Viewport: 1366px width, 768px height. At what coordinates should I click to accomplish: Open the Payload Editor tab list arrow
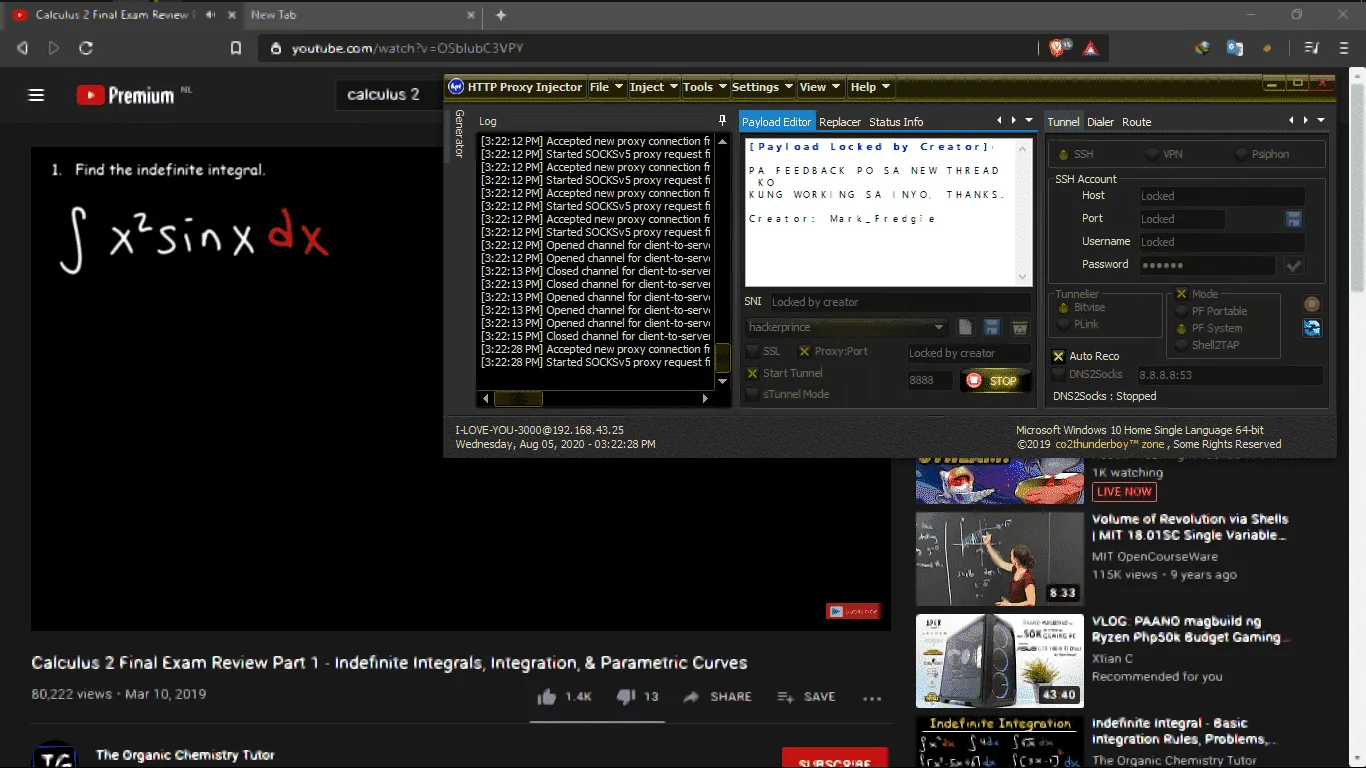click(x=1030, y=121)
